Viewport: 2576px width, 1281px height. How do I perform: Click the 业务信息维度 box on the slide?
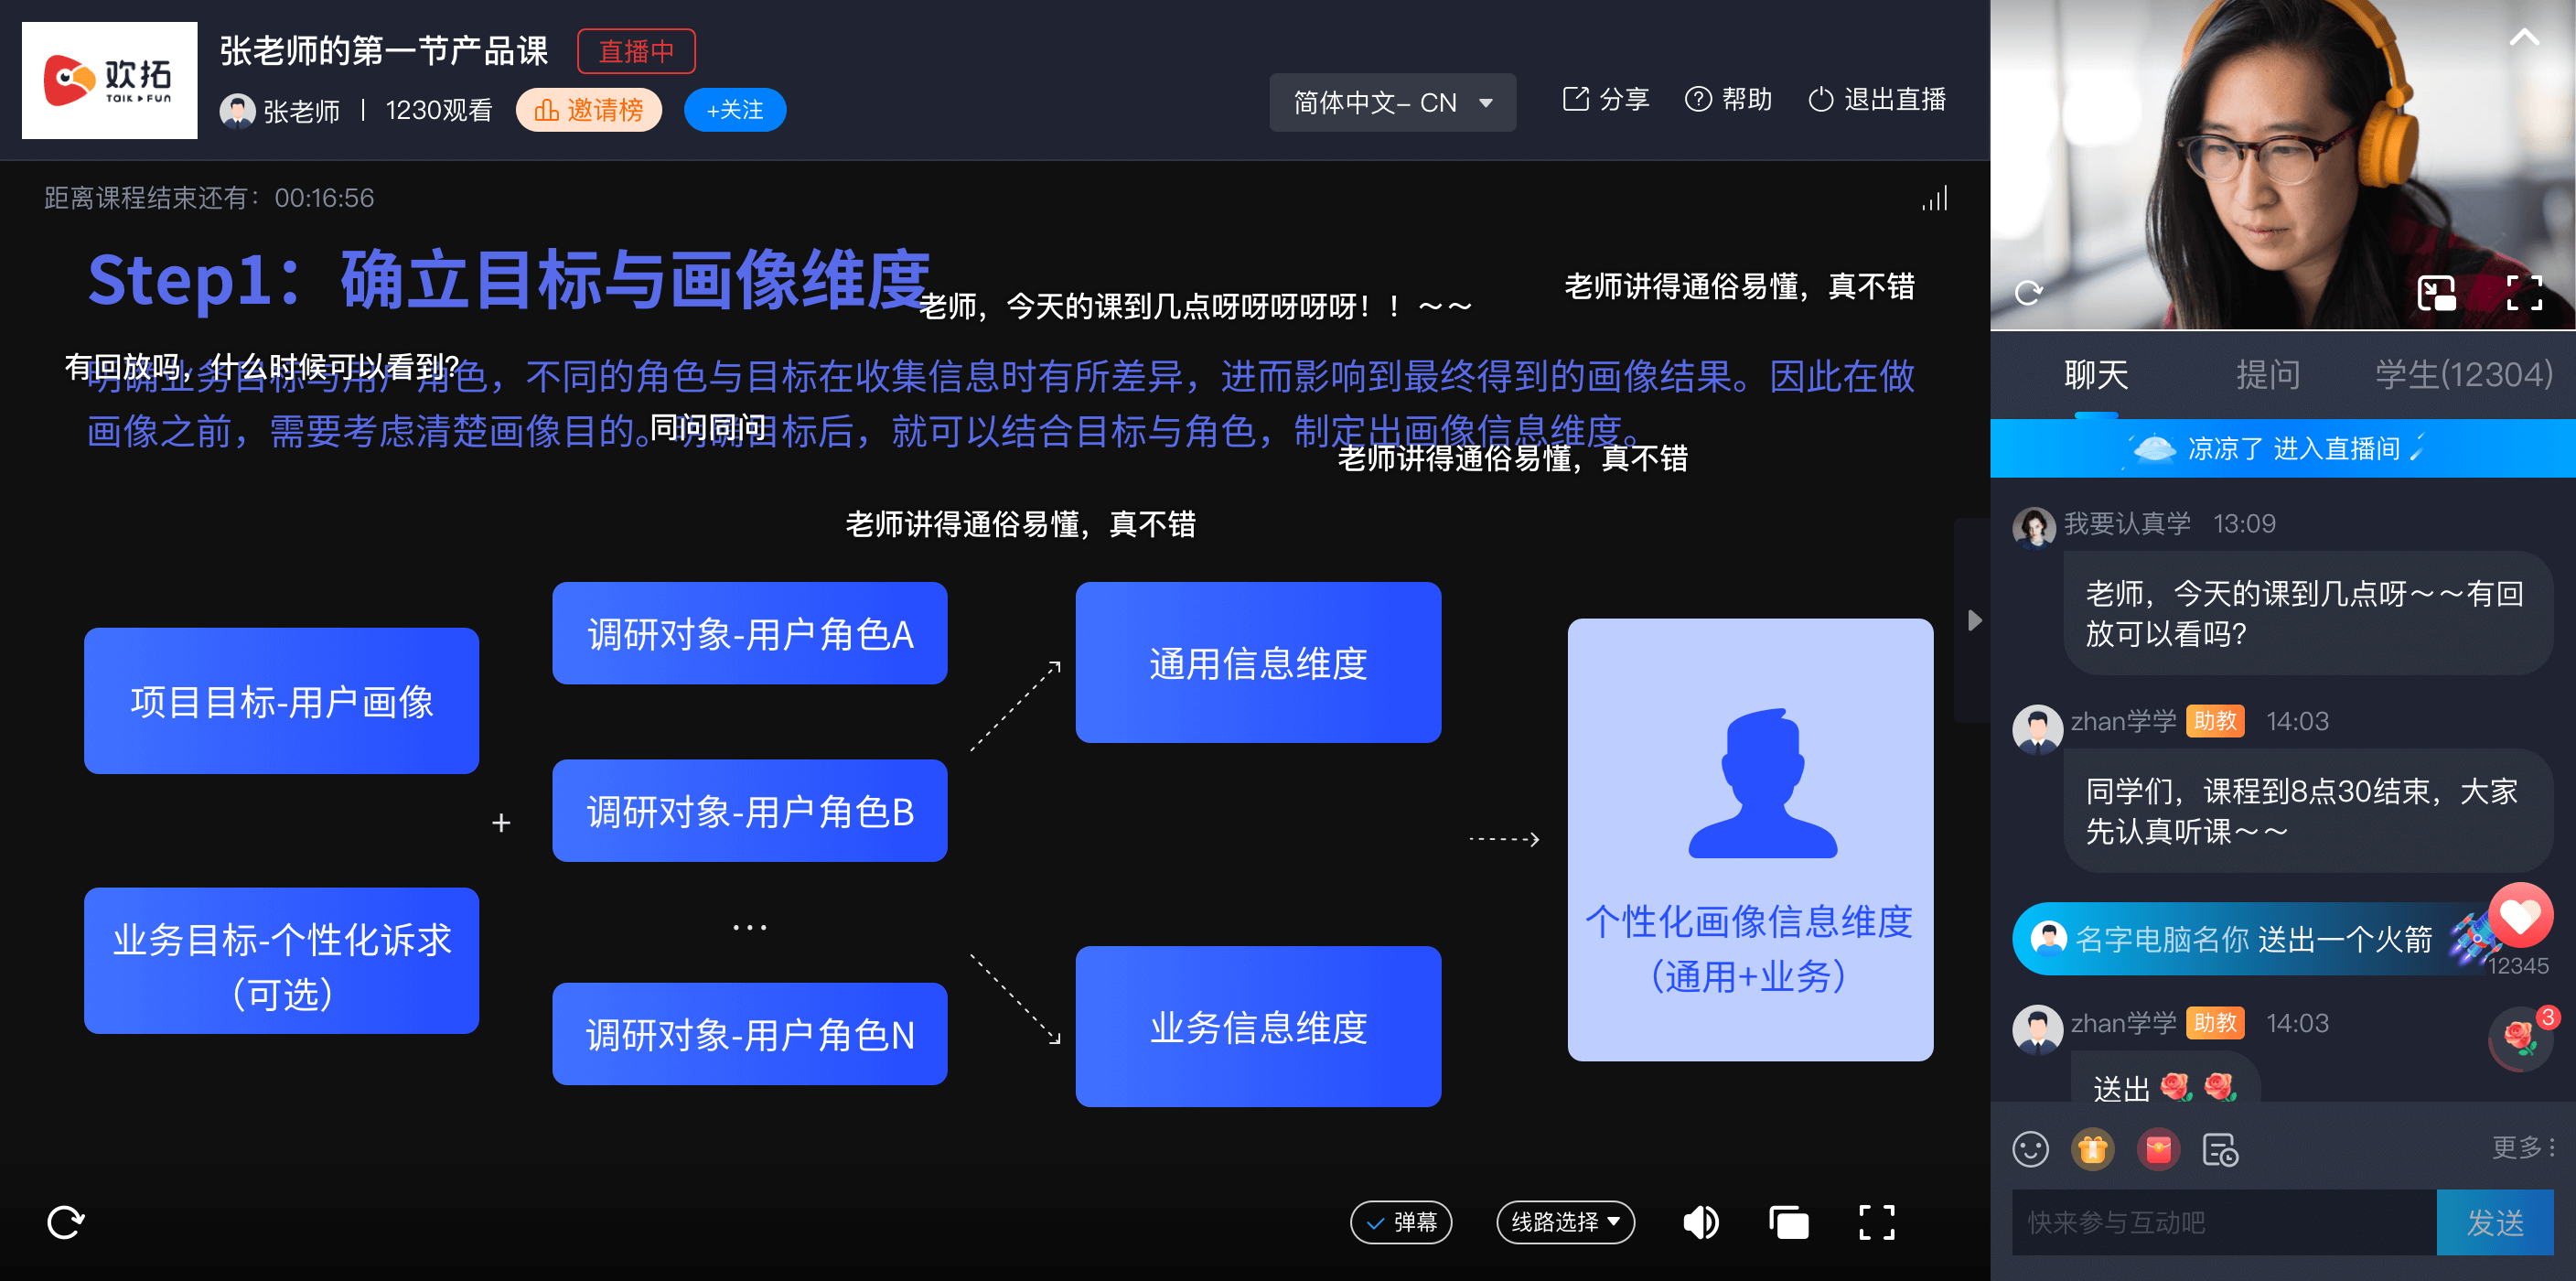[1258, 1027]
